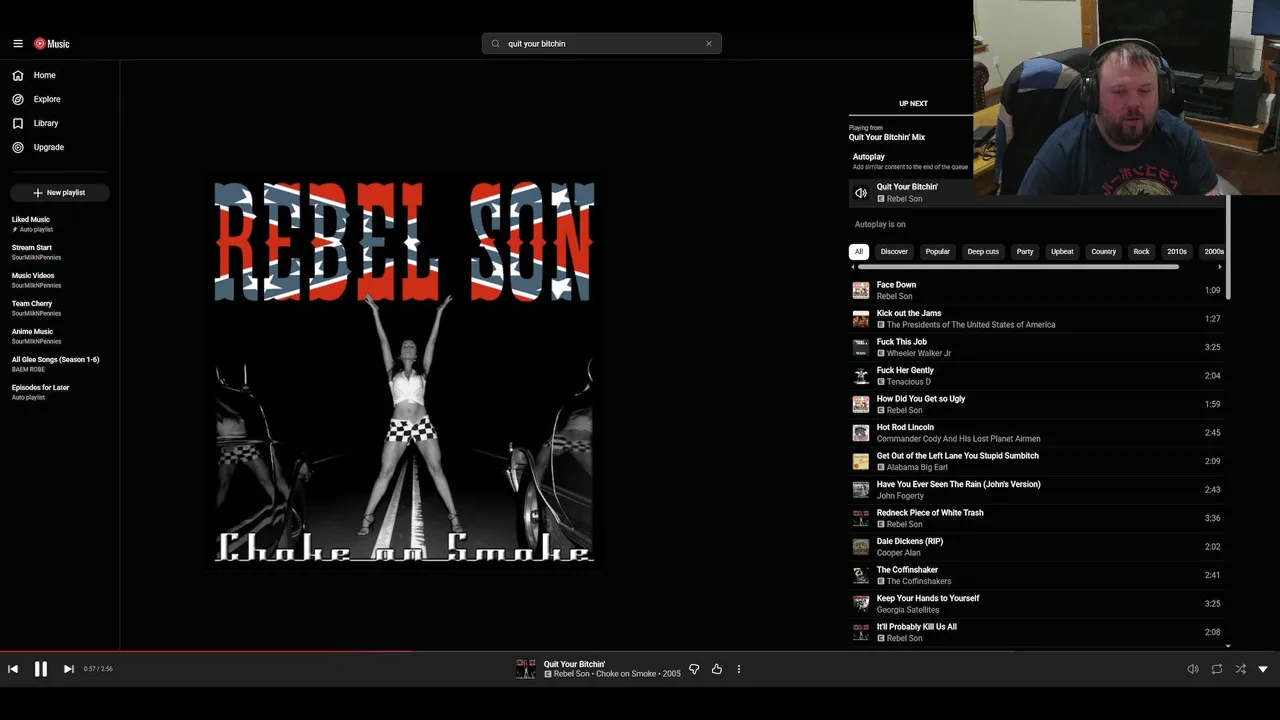Click the now-playing speaker icon in queue

coord(861,193)
